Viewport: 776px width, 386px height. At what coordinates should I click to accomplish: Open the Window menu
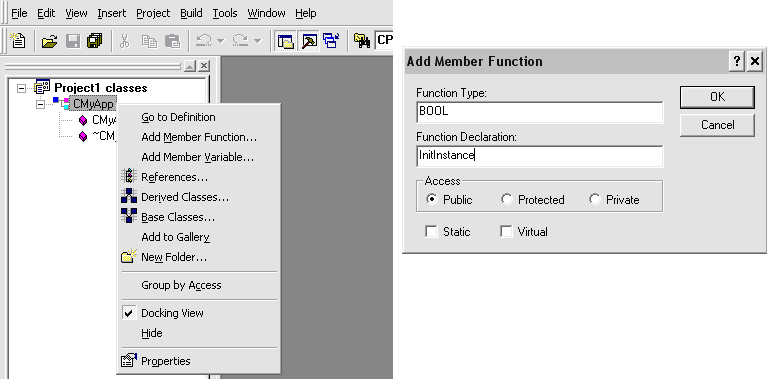pos(266,13)
